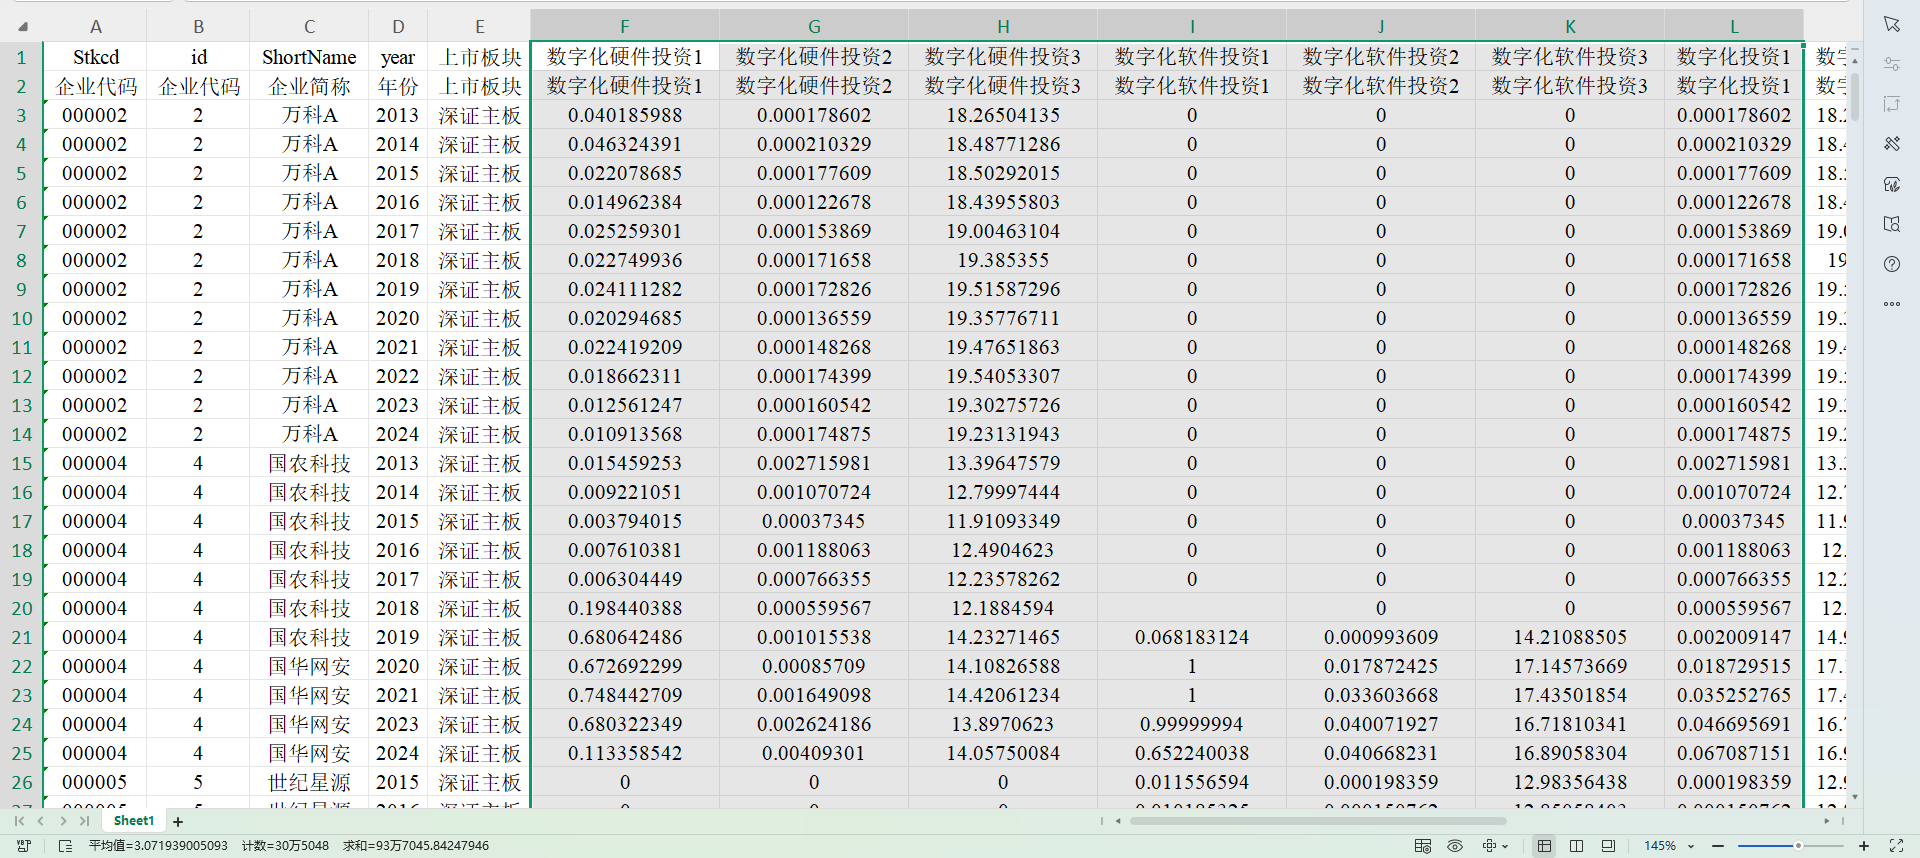
Task: Click the zoom in plus button
Action: point(1864,846)
